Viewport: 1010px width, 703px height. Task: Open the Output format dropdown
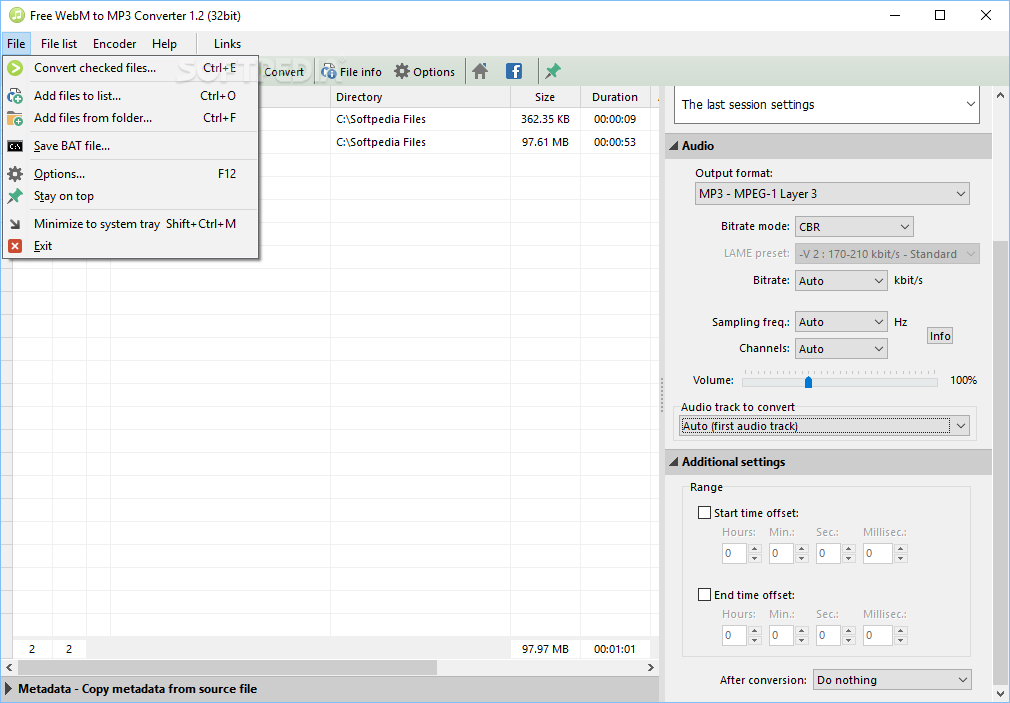tap(832, 194)
